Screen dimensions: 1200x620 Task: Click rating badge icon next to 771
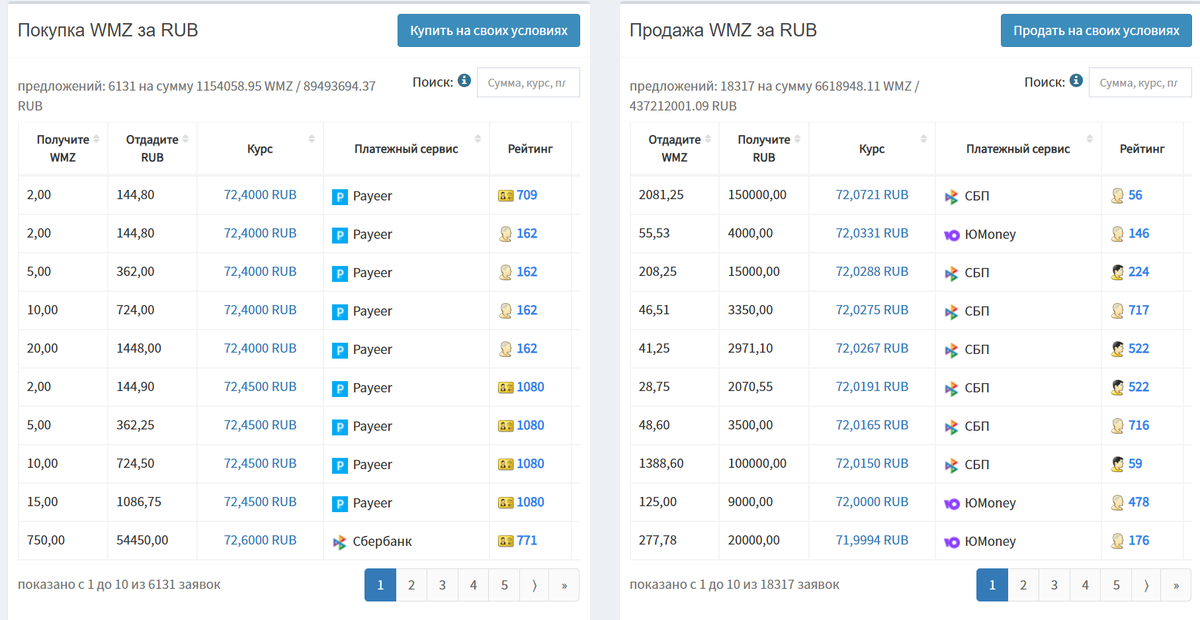506,541
